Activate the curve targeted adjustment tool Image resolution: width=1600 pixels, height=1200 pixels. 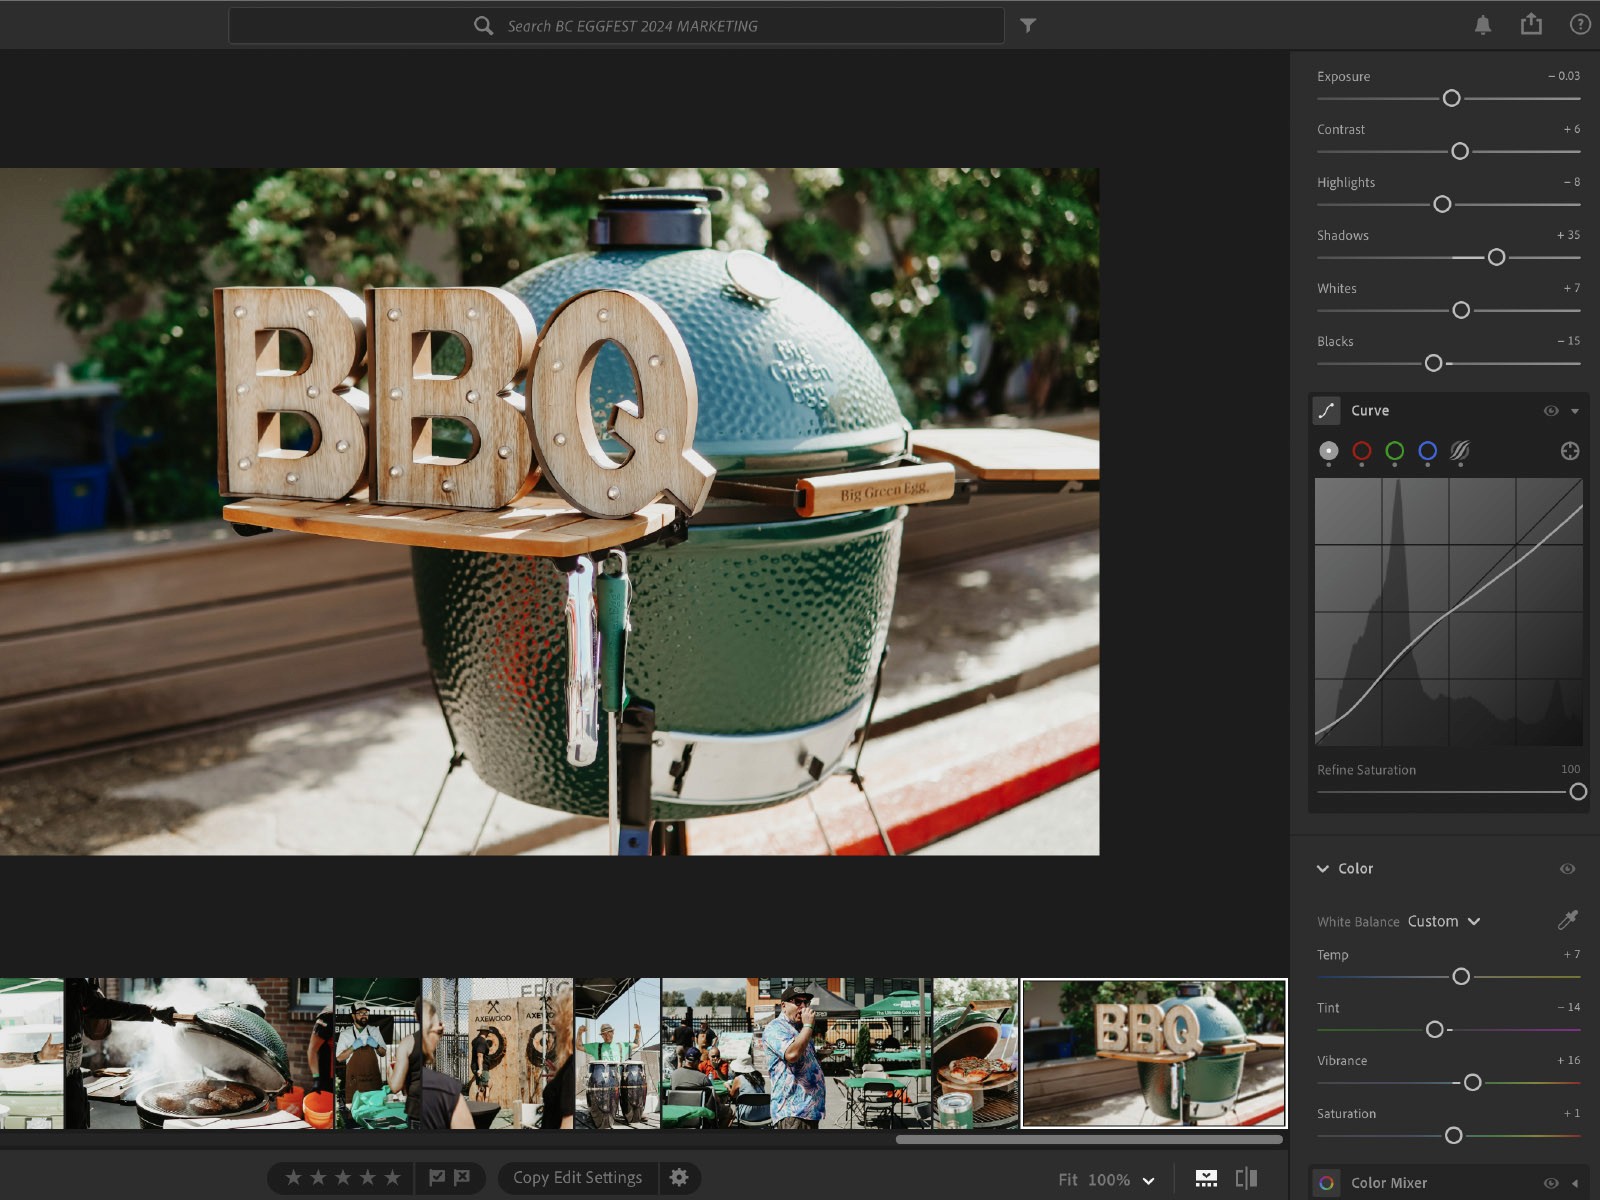pyautogui.click(x=1570, y=451)
